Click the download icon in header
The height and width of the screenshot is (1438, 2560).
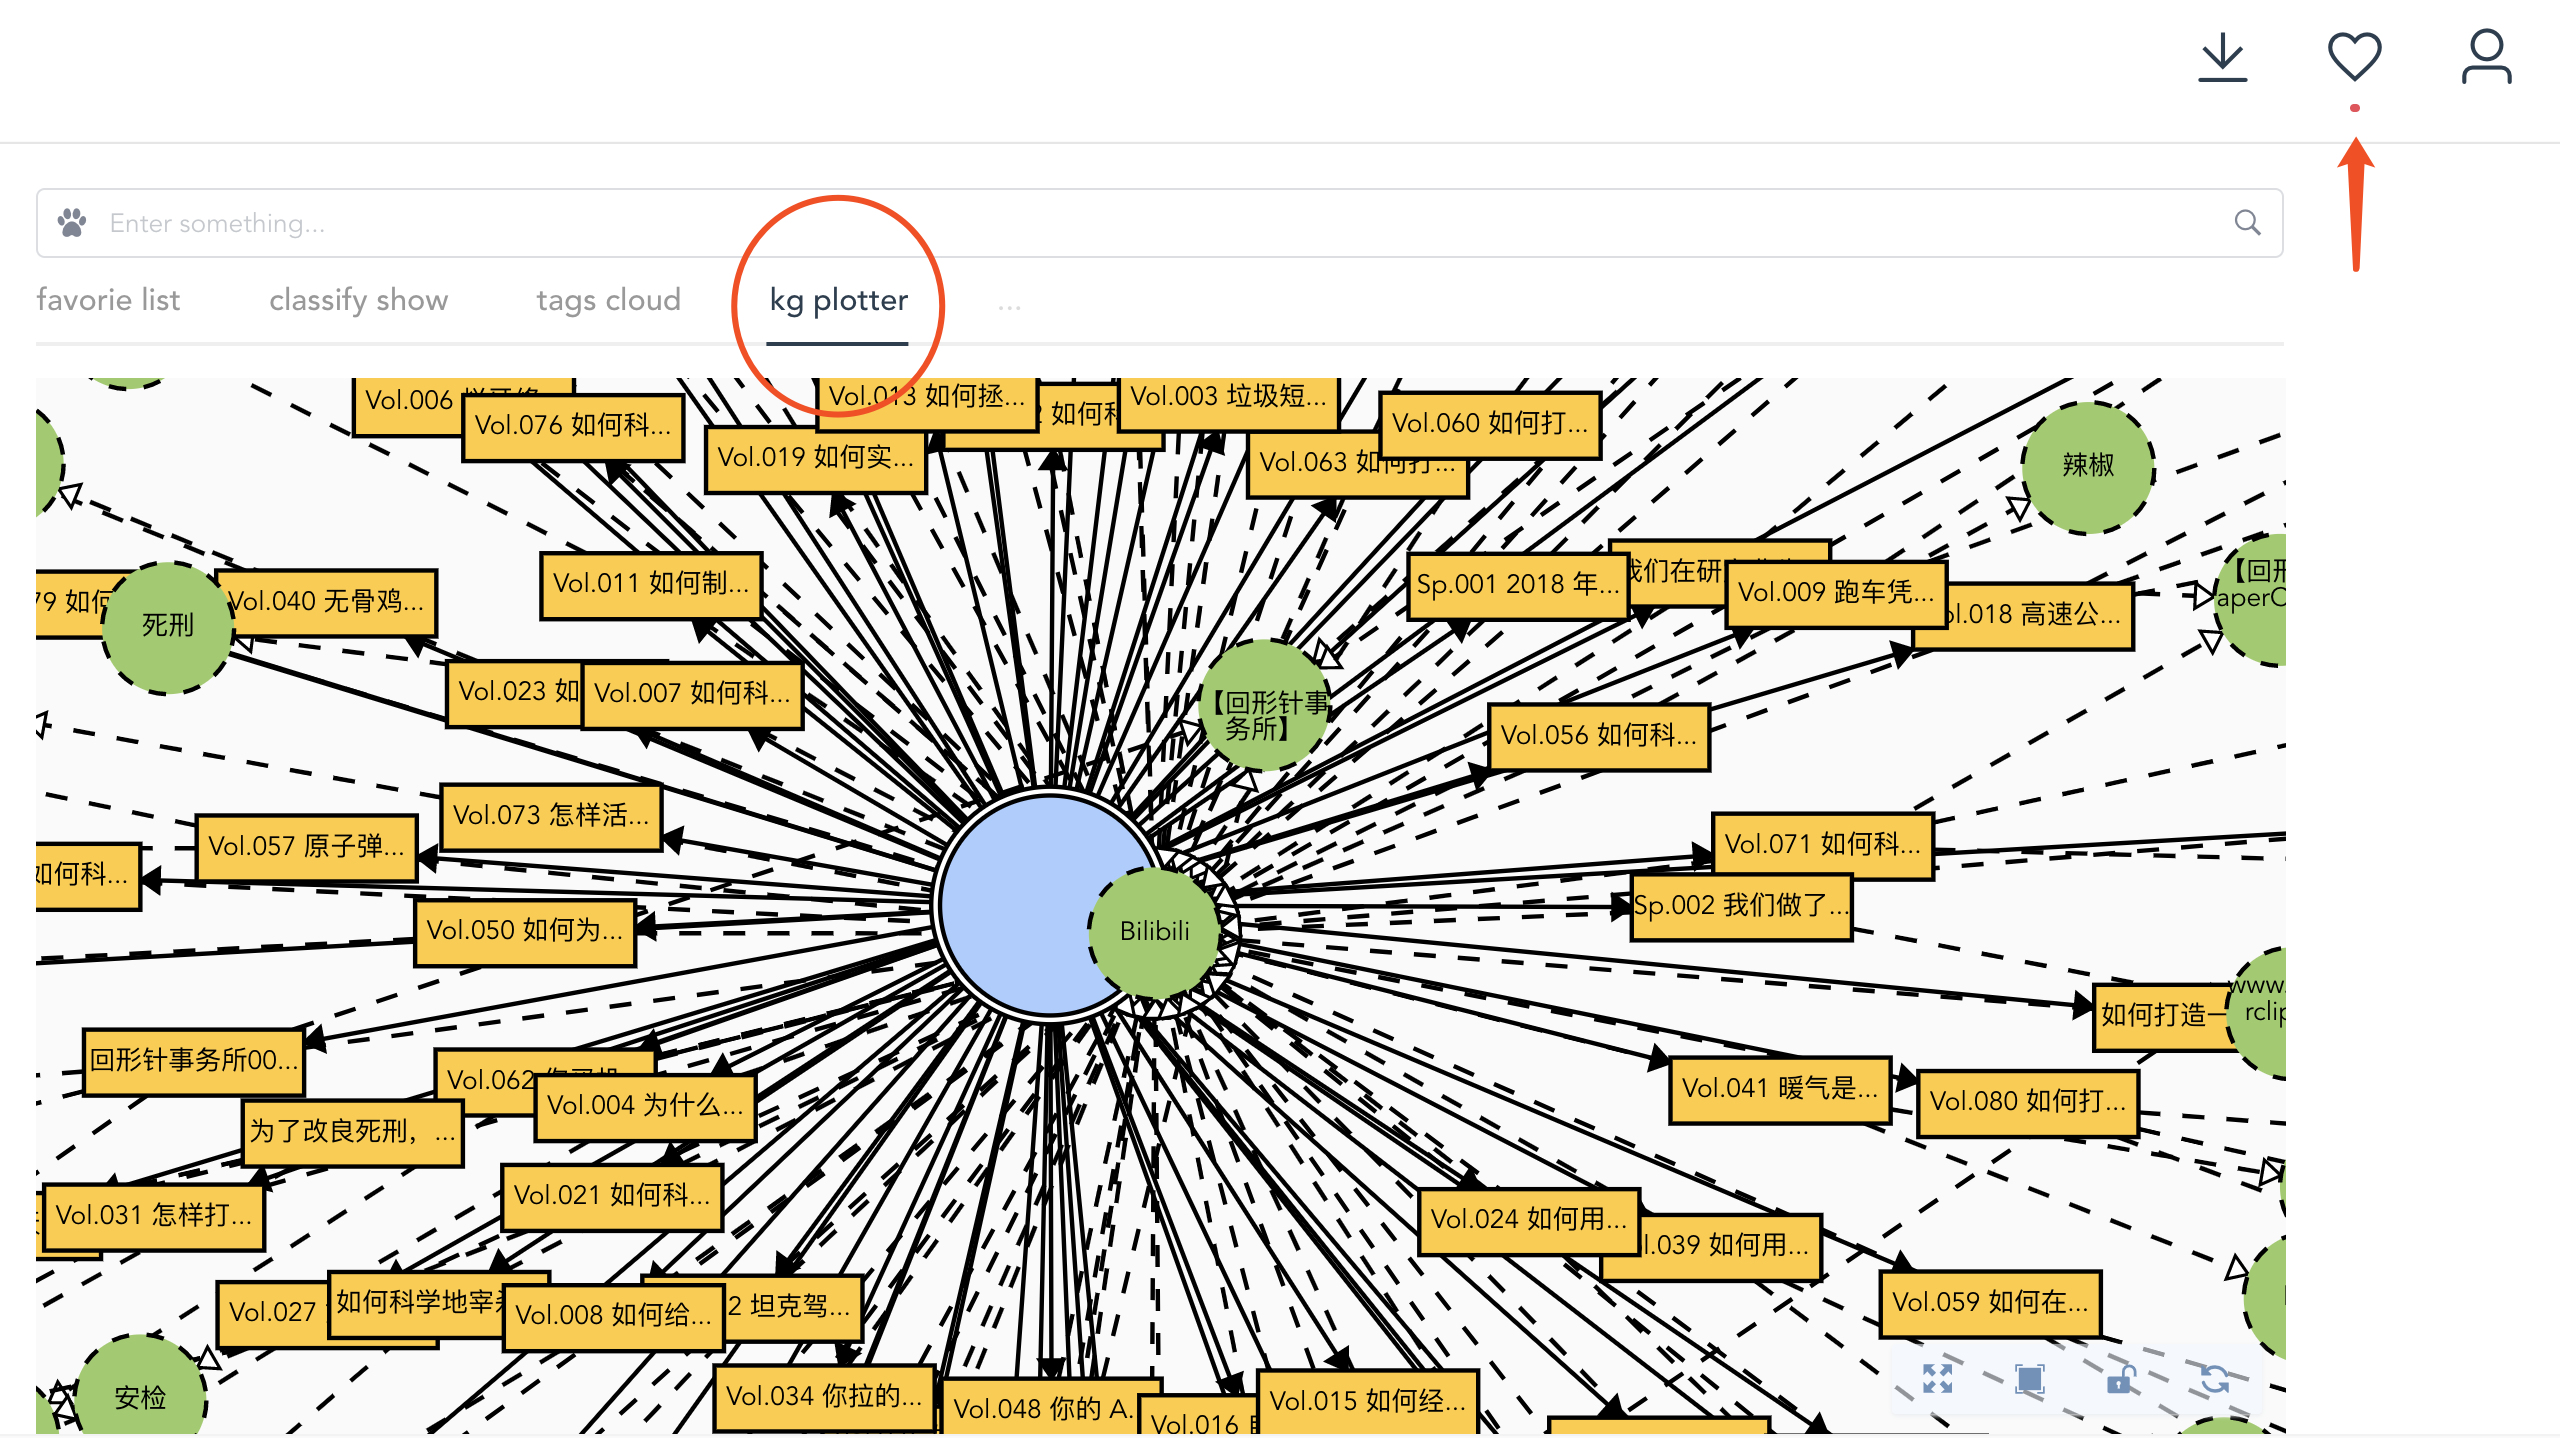(2222, 58)
